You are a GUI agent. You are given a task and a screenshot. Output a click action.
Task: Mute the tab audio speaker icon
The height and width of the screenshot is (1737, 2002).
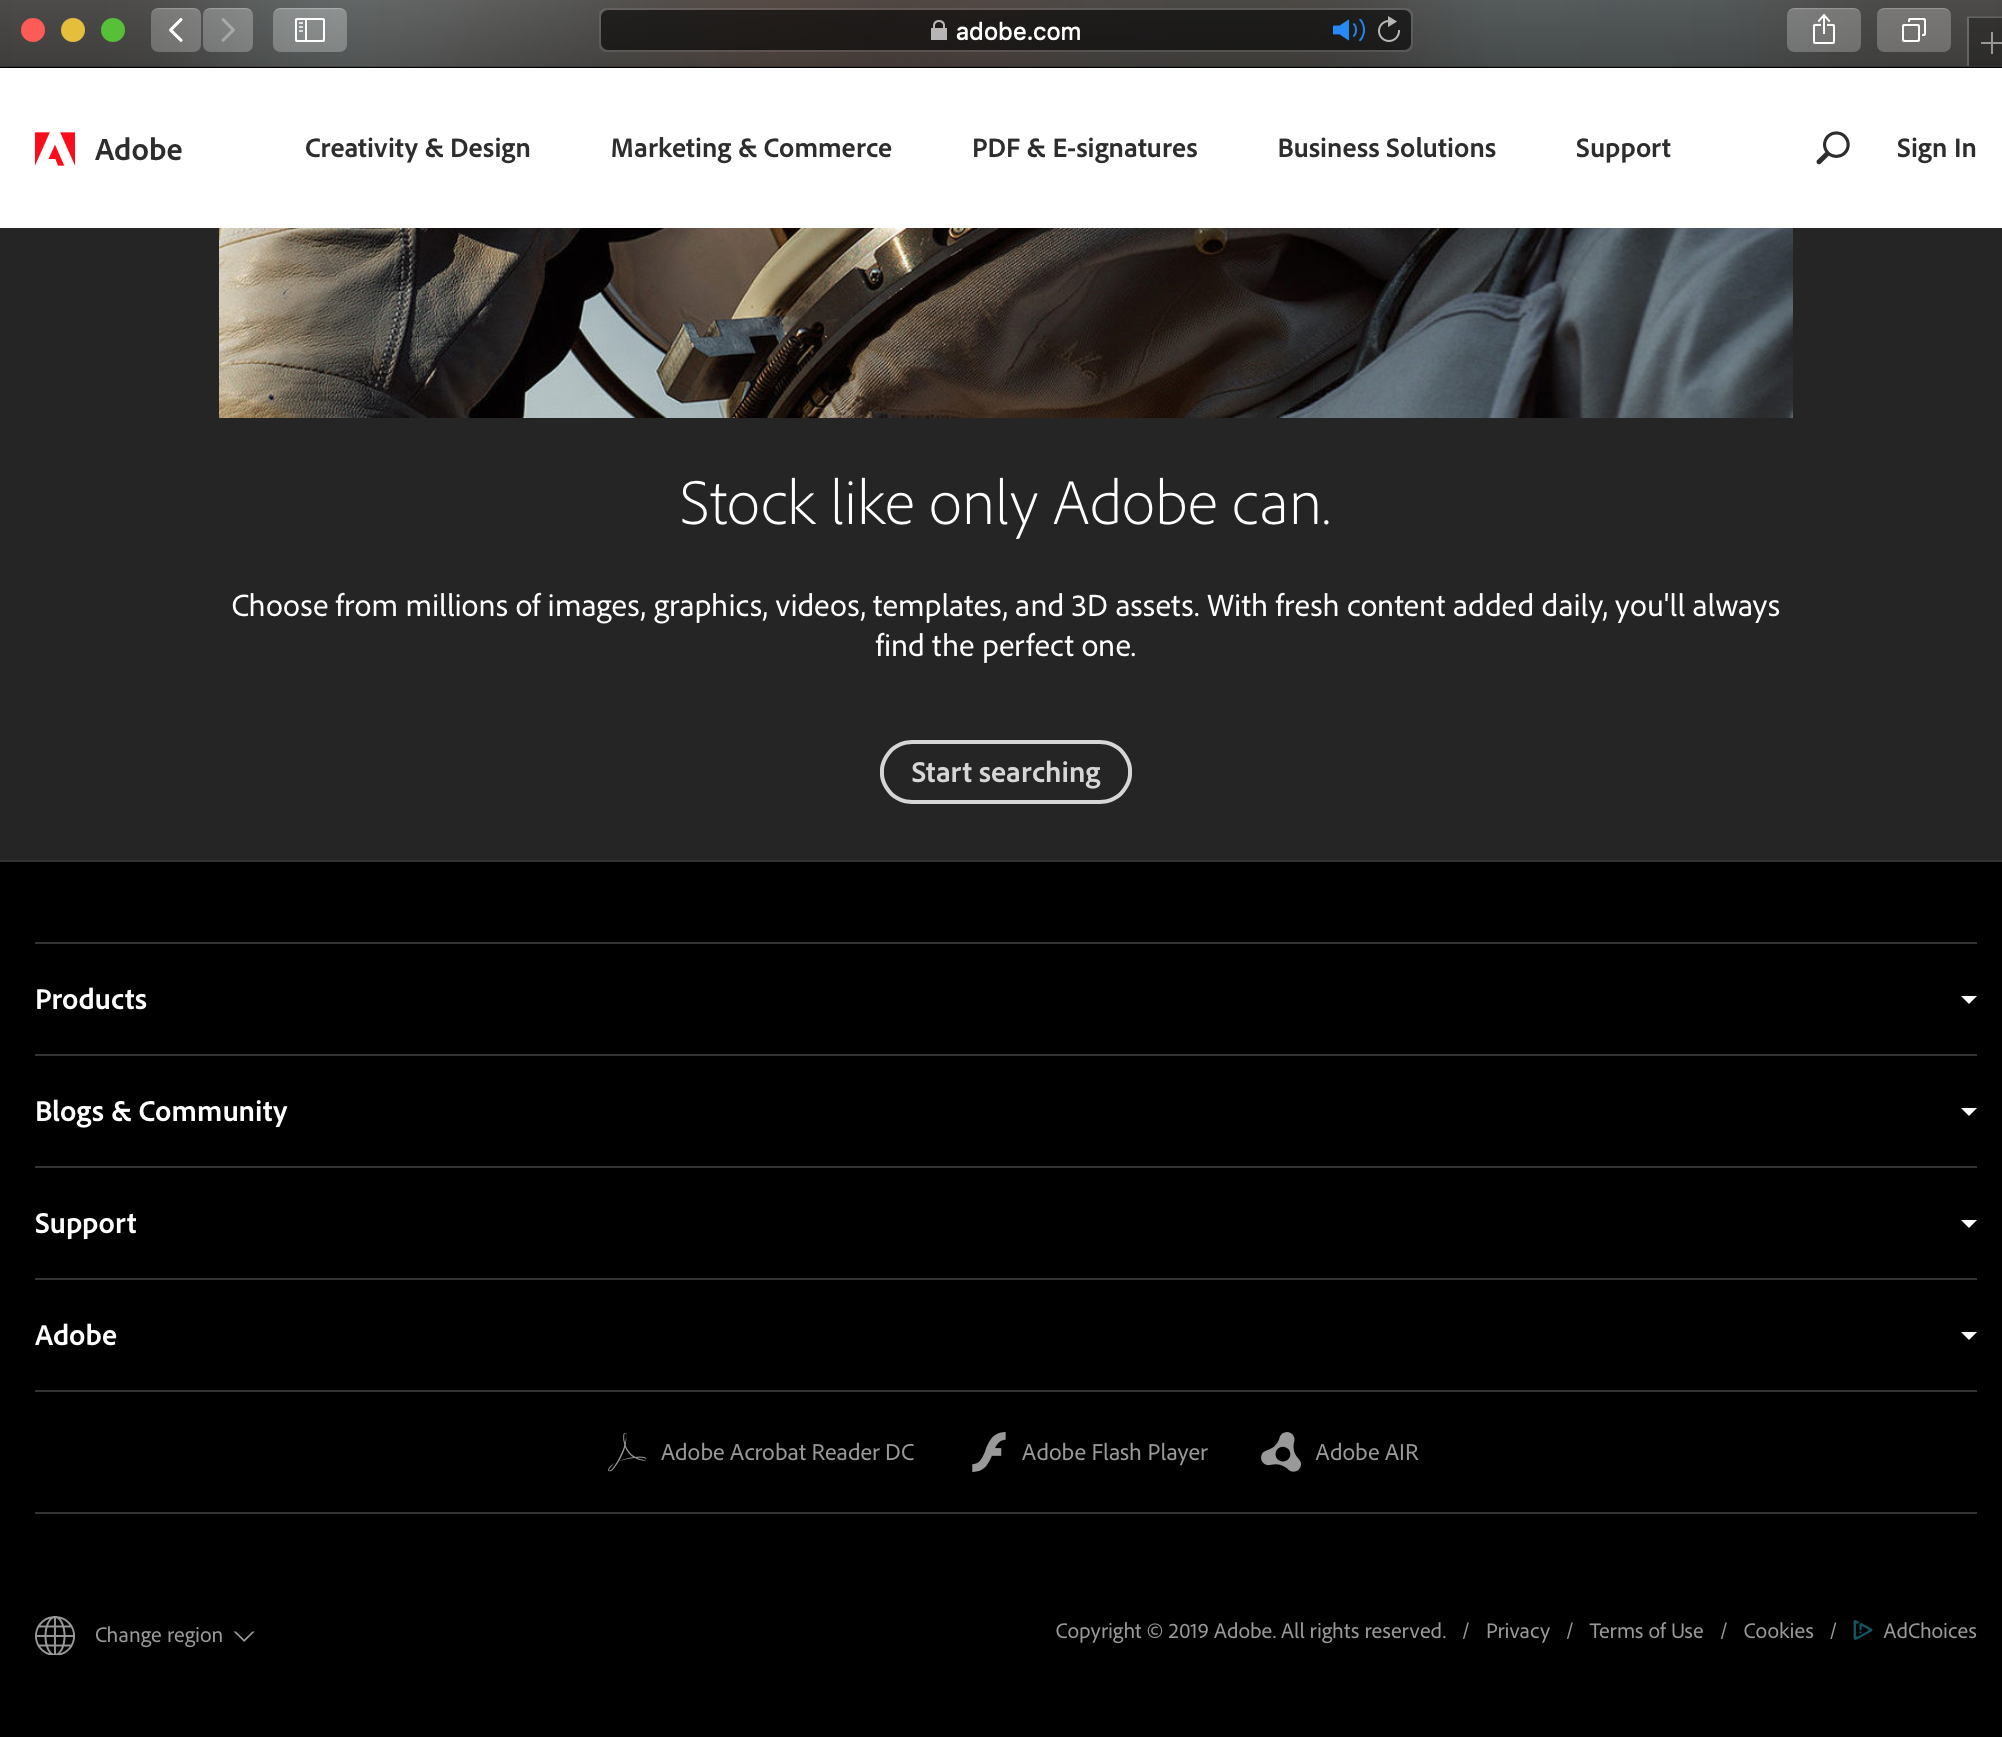click(x=1347, y=30)
